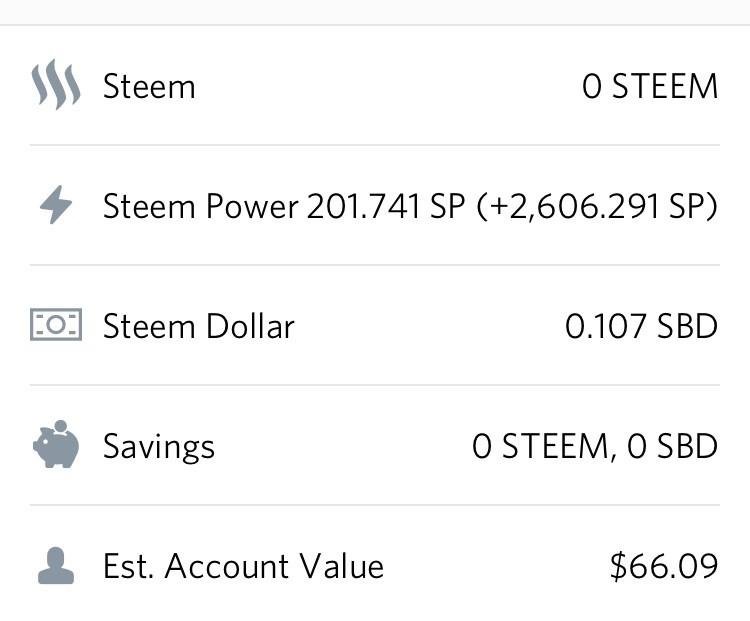Click the account value person icon
Image resolution: width=750 pixels, height=621 pixels.
(56, 566)
